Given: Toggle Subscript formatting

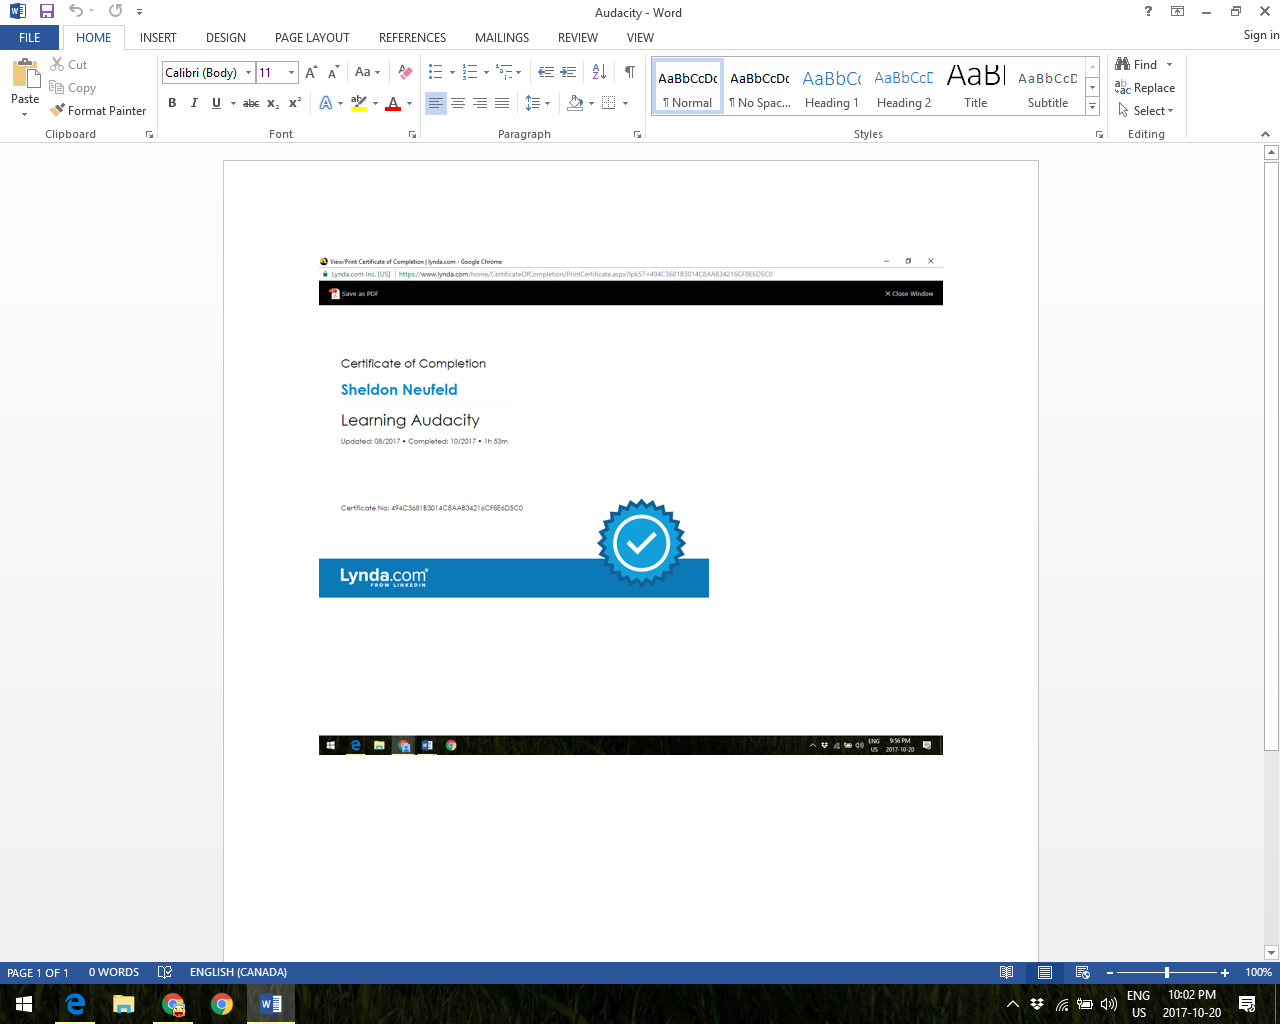Looking at the screenshot, I should point(273,103).
